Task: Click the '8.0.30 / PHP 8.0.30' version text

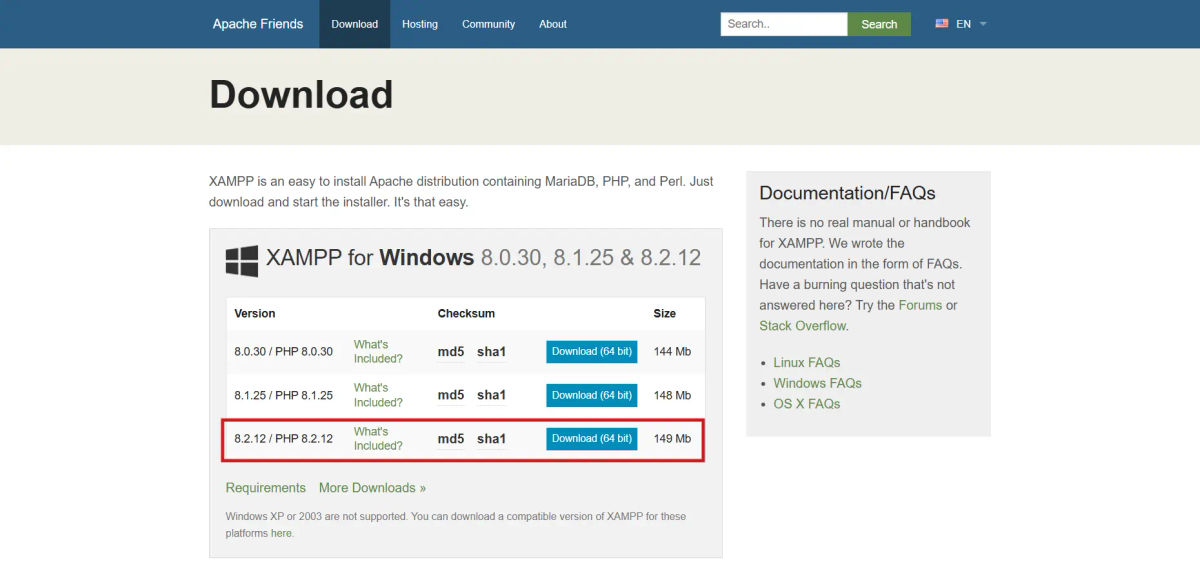Action: 284,352
